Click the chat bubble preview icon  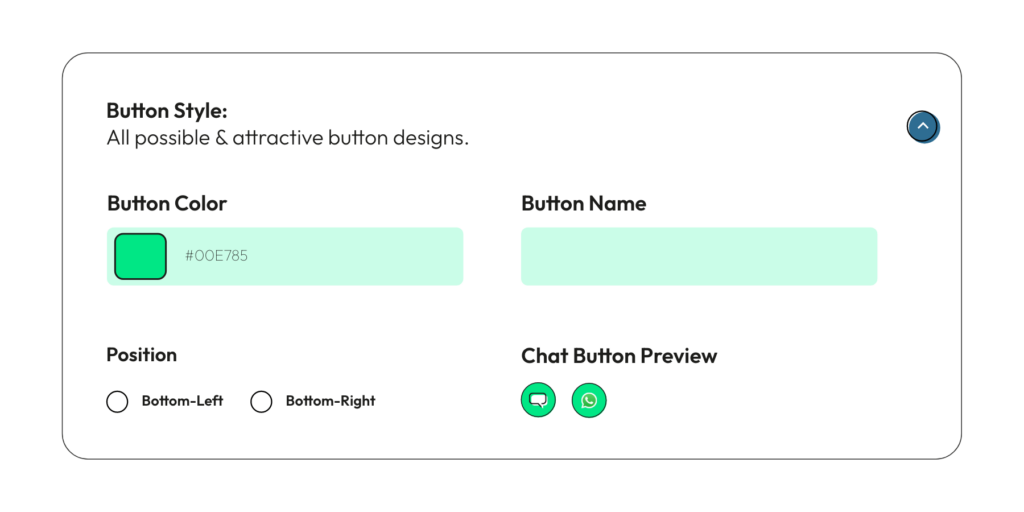pos(538,401)
